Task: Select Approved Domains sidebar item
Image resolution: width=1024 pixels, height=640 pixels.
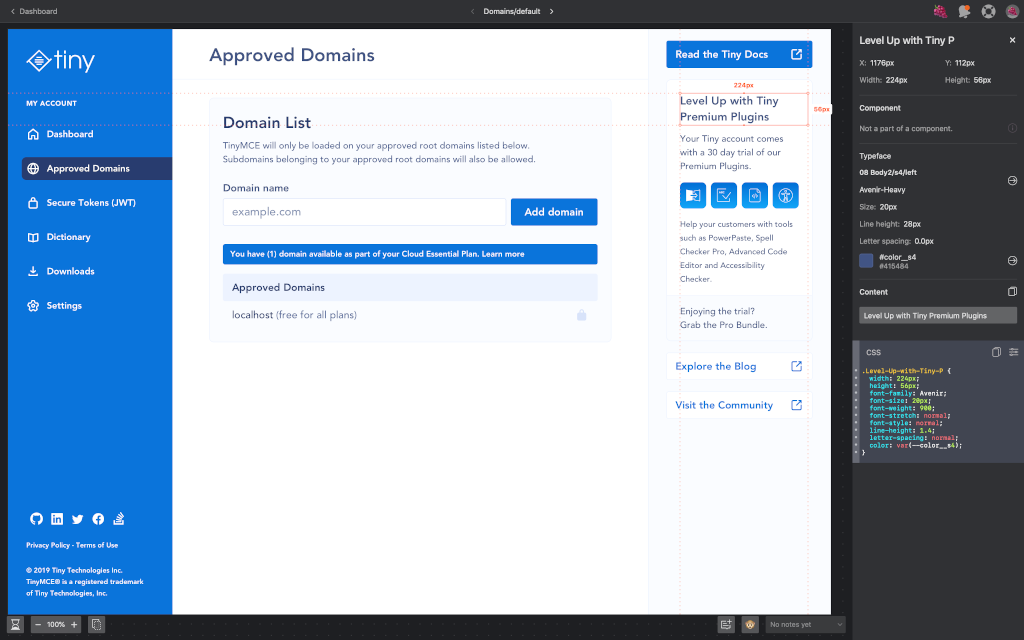Action: tap(97, 168)
